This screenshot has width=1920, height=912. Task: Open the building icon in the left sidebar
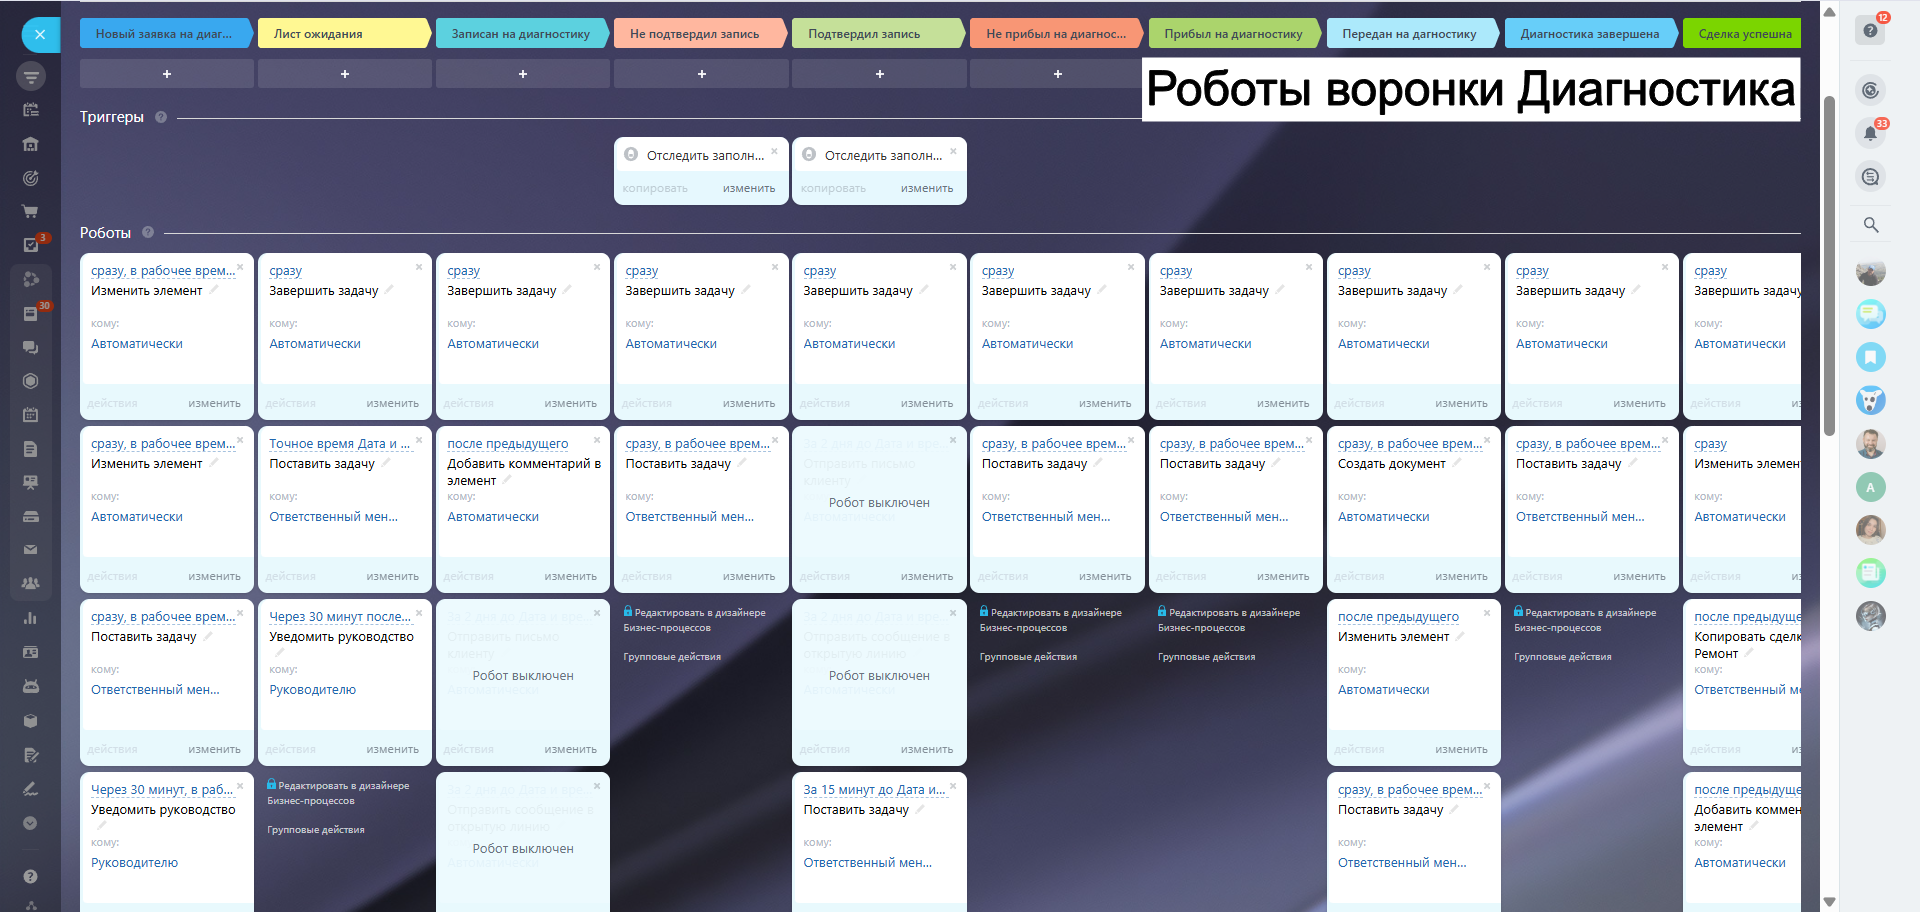click(31, 144)
